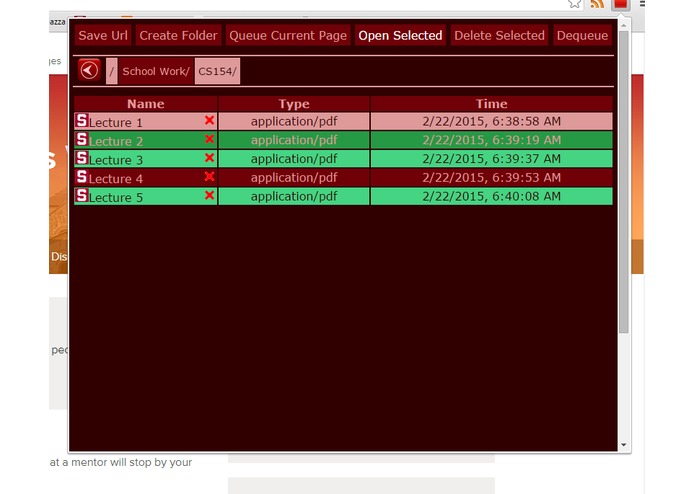Image resolution: width=695 pixels, height=494 pixels.
Task: Select the Lecture 5 name
Action: 116,197
